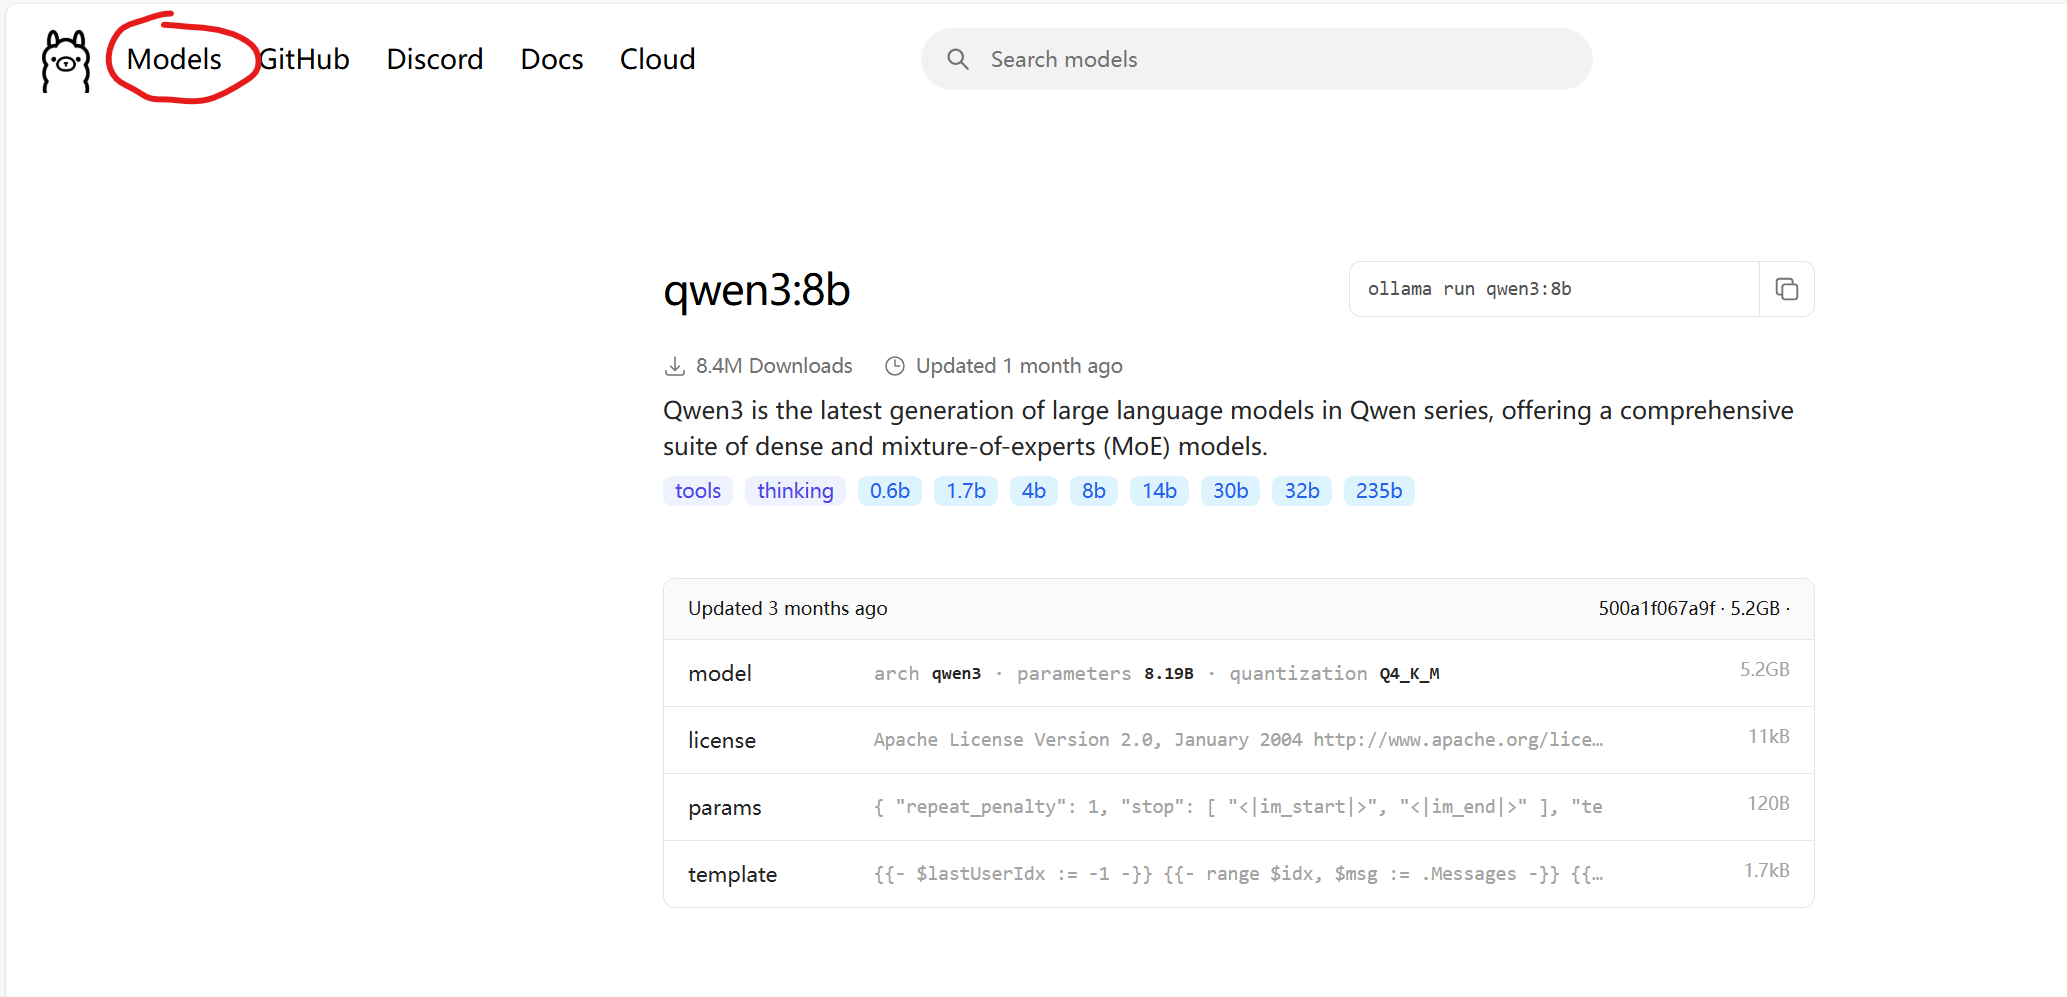
Task: Click the 1.7kB template size
Action: (1766, 871)
